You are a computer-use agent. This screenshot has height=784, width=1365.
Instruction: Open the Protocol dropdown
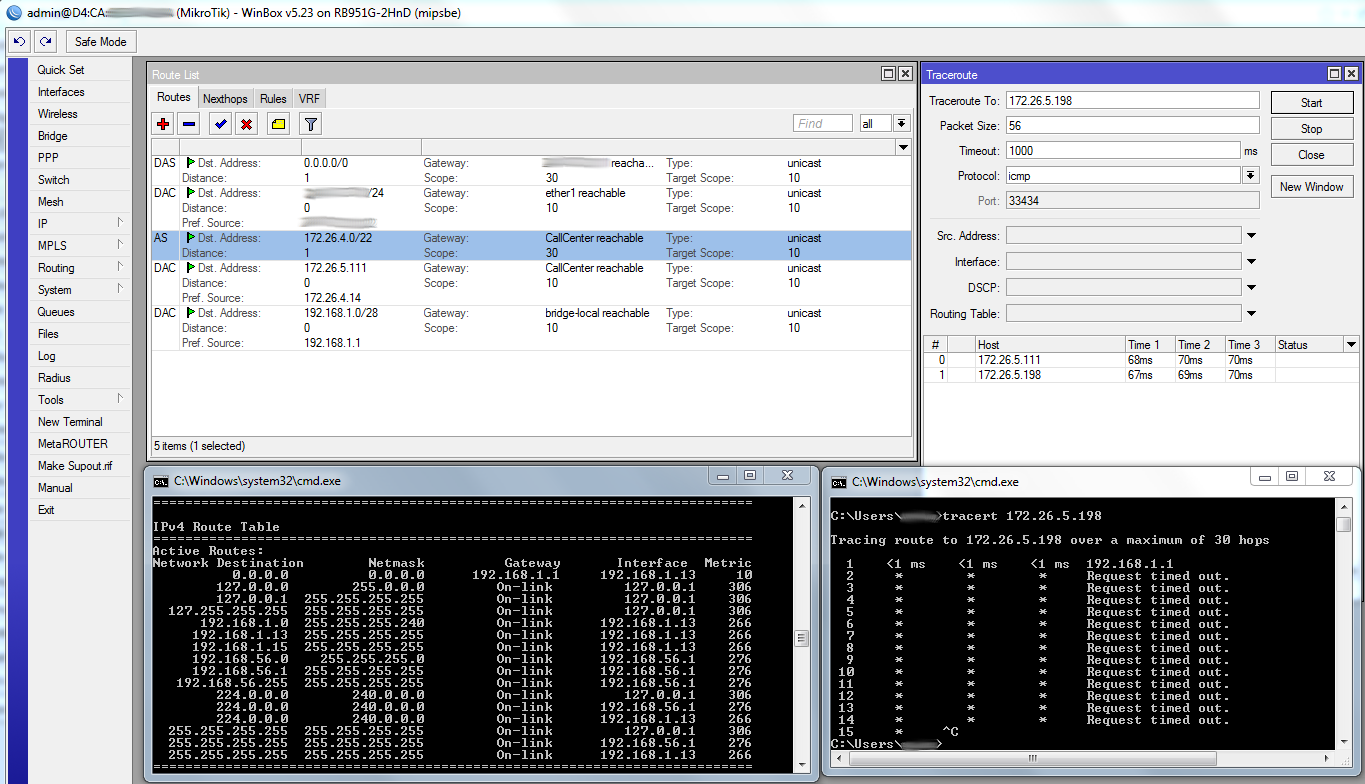tap(1250, 175)
